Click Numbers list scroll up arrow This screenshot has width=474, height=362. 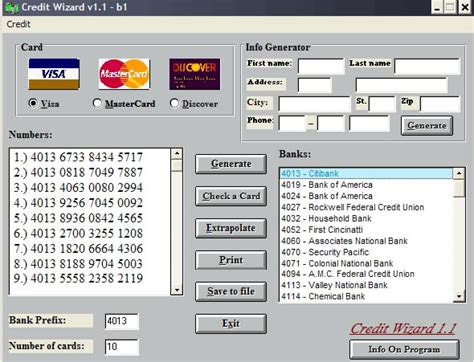pyautogui.click(x=176, y=154)
